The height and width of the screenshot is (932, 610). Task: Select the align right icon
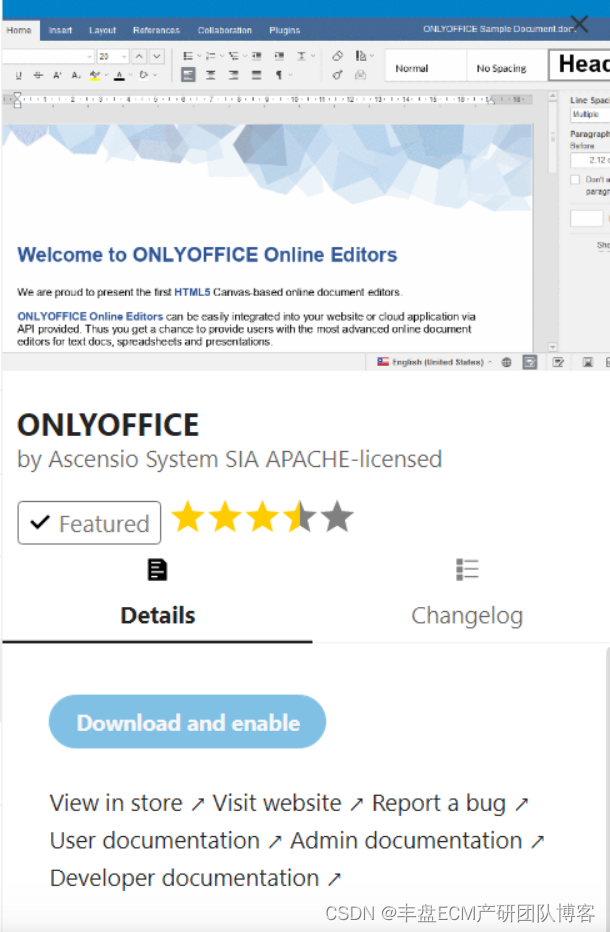pos(233,75)
